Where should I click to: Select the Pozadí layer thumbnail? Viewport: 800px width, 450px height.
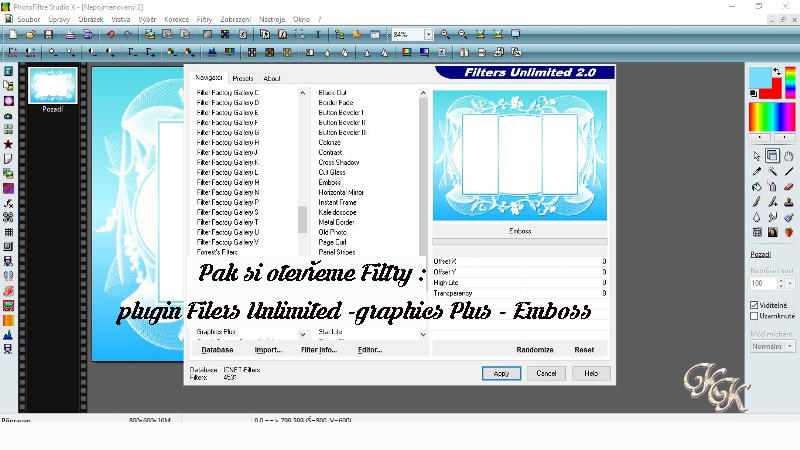click(x=53, y=85)
